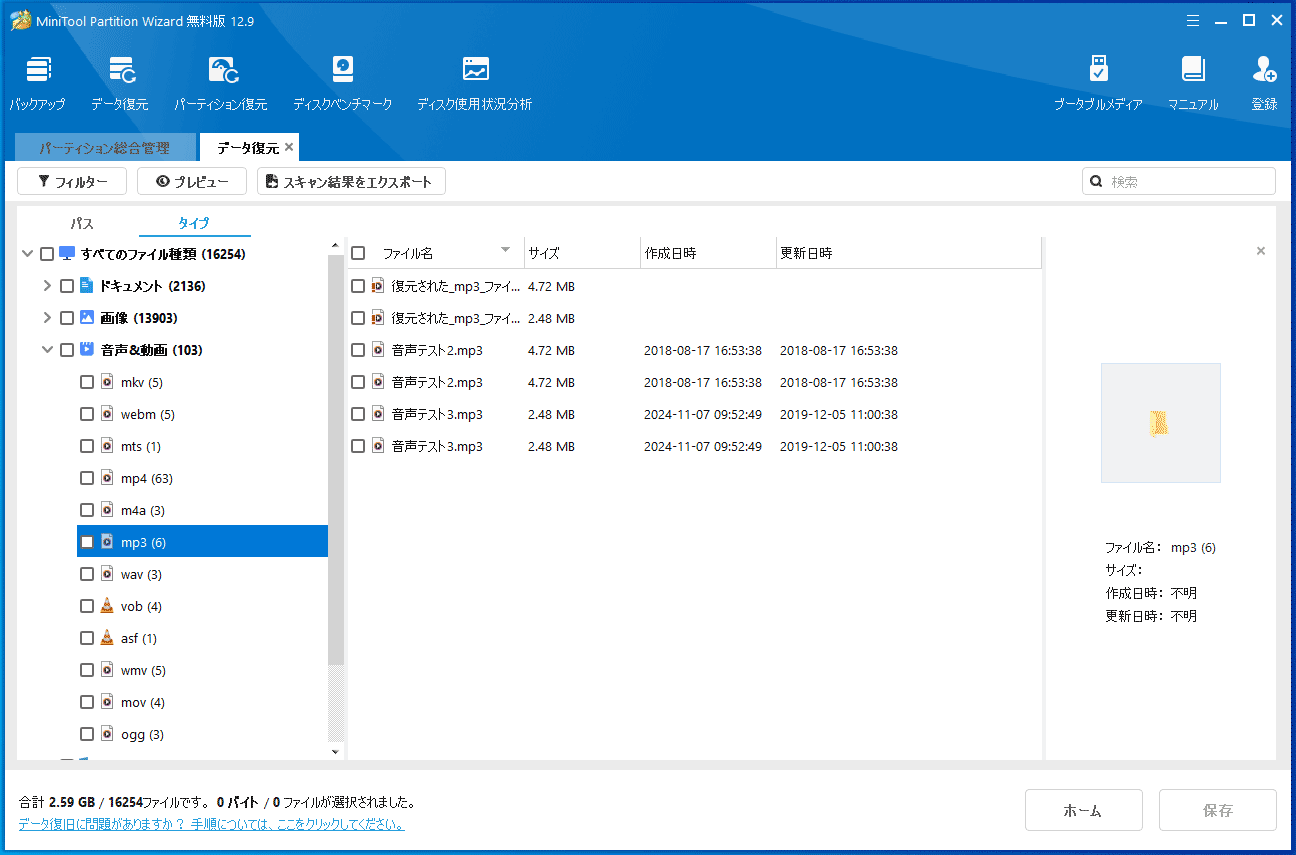Click the mkv file type icon
Image resolution: width=1296 pixels, height=855 pixels.
108,382
